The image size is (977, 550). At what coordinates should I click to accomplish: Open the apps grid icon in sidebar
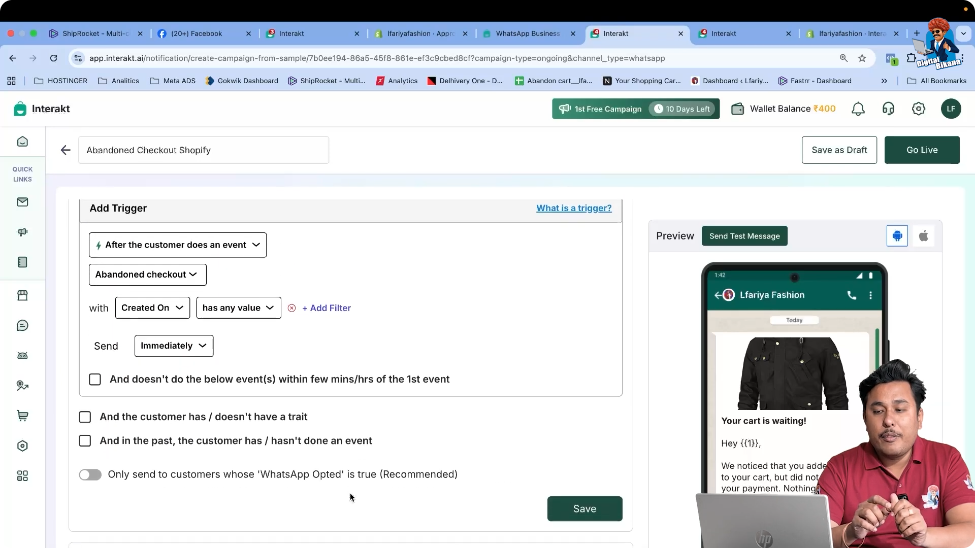coord(22,476)
